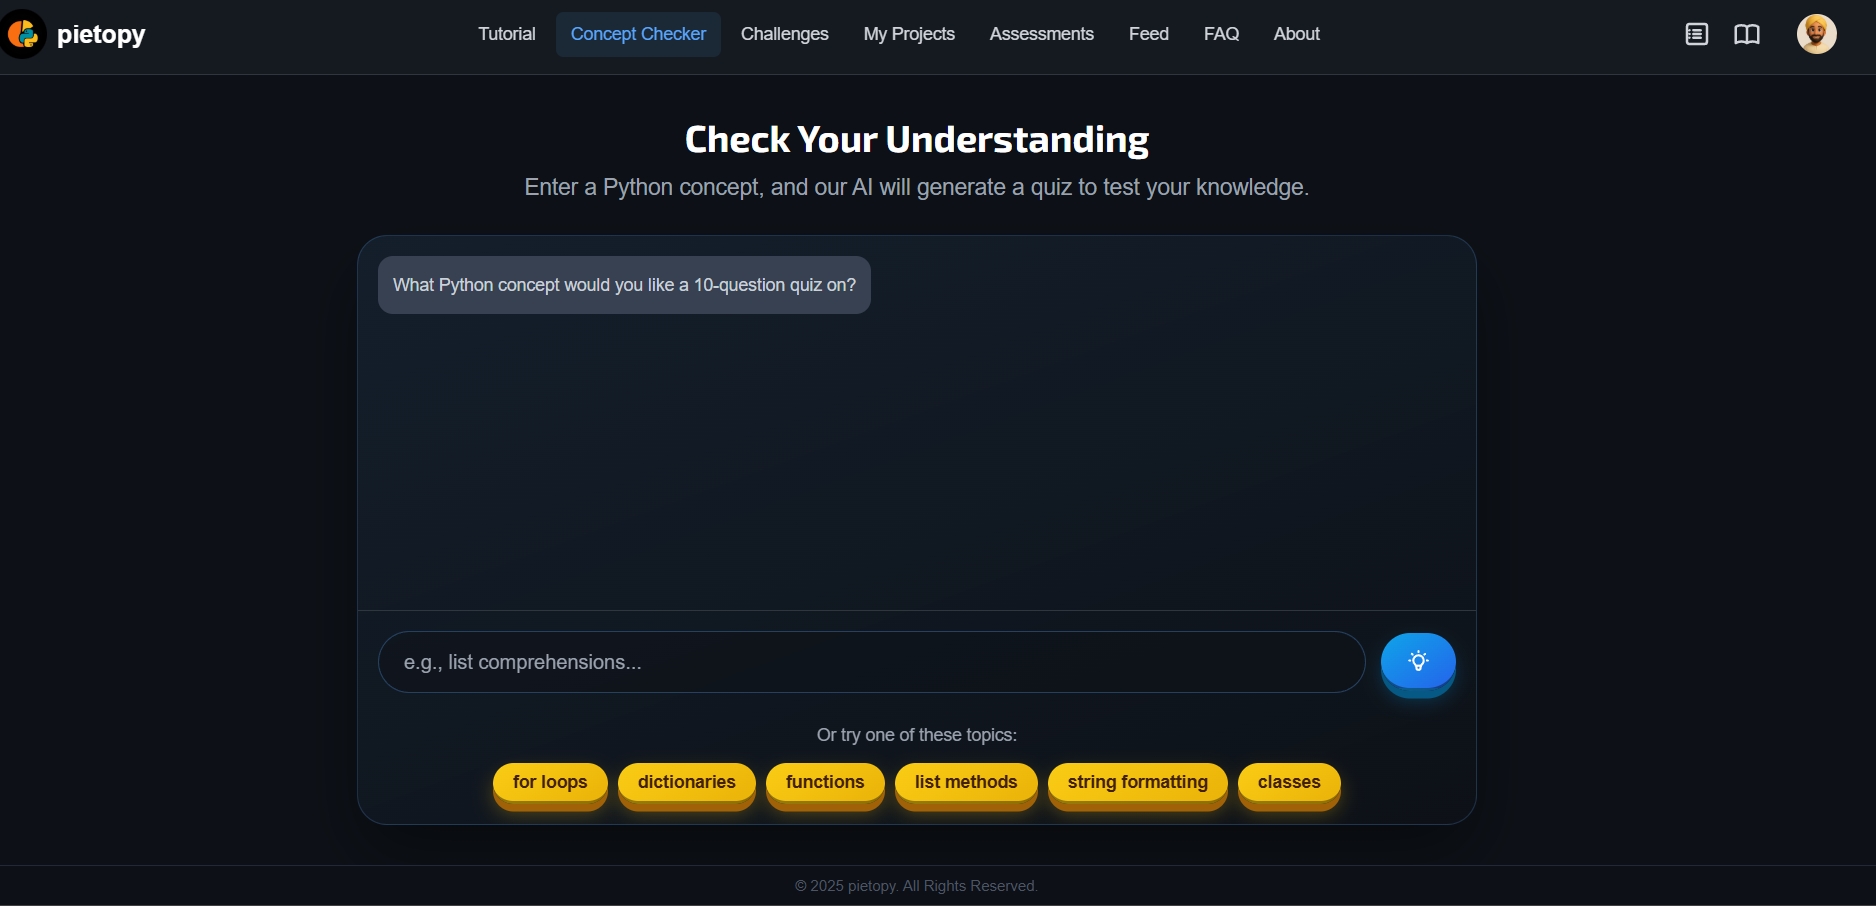1876x906 pixels.
Task: Select the 'dictionaries' topic chip
Action: point(686,782)
